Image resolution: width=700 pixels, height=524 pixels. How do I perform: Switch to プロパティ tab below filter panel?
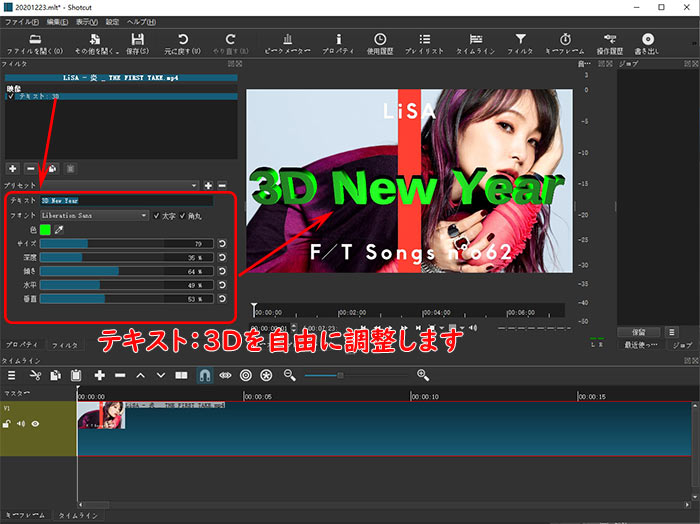(22, 345)
